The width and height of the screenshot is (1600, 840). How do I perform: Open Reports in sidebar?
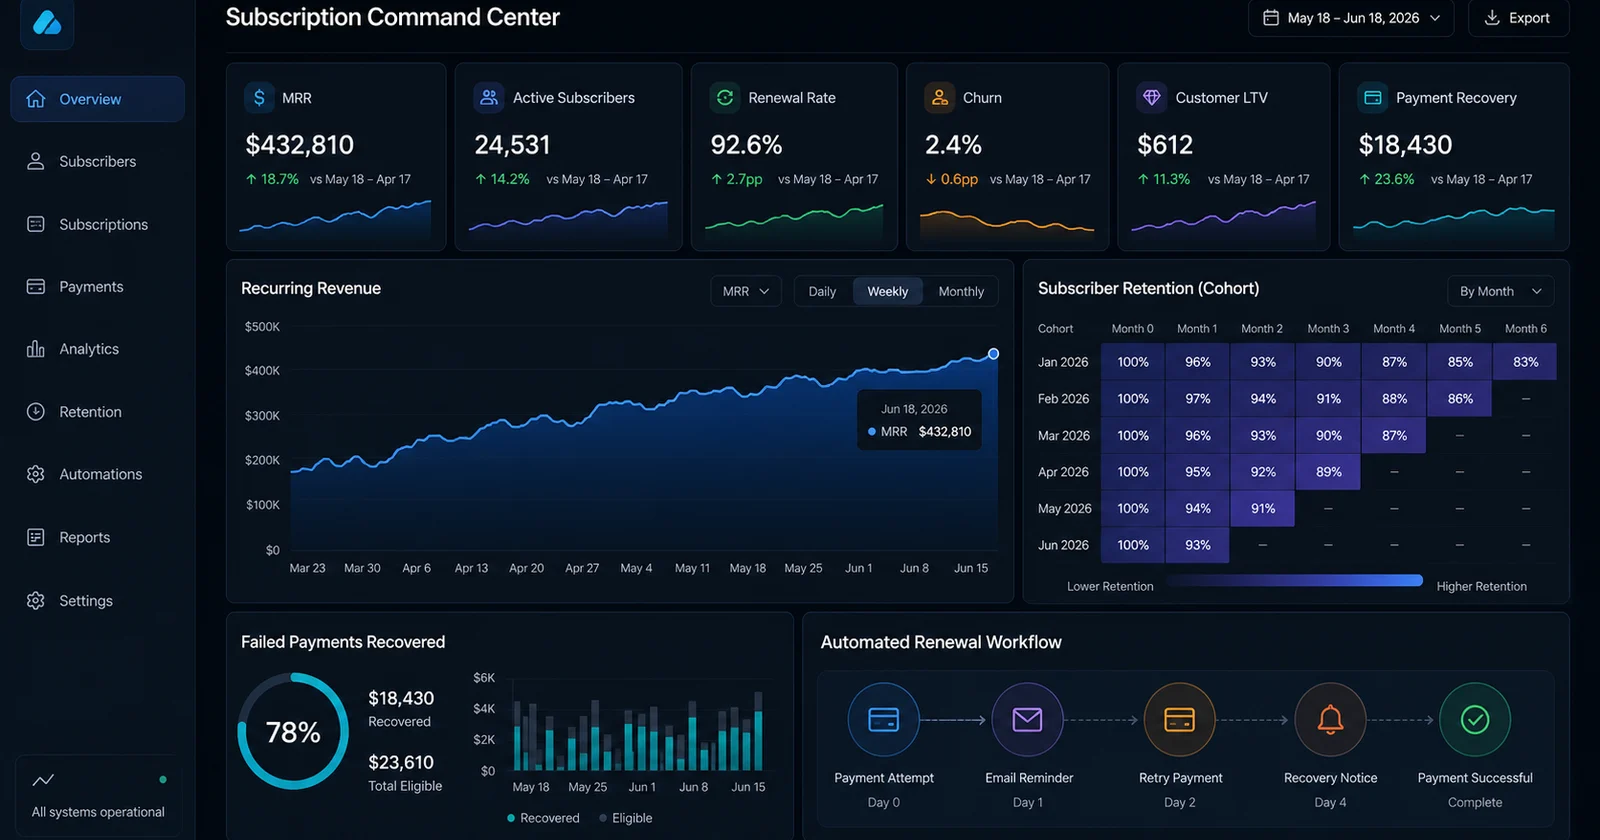[98, 537]
